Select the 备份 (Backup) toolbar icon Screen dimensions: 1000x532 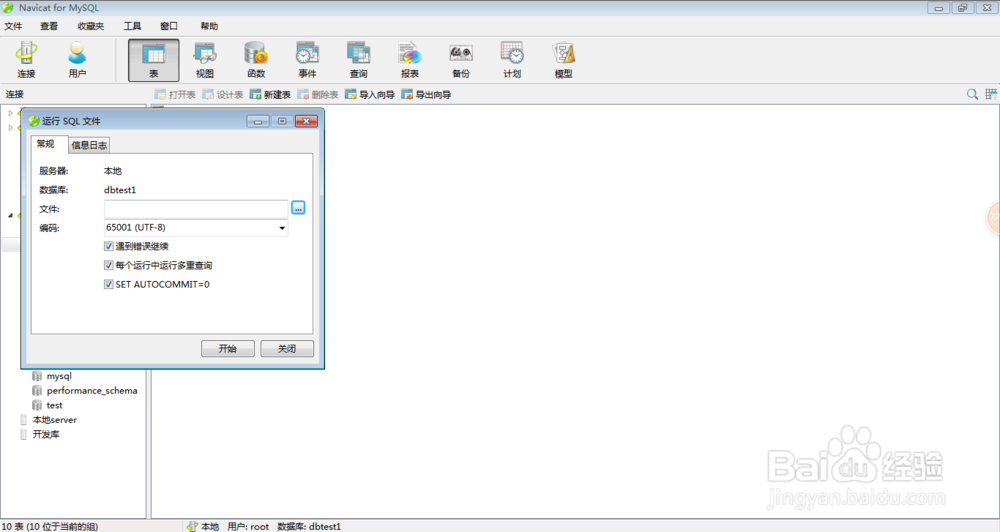coord(460,60)
